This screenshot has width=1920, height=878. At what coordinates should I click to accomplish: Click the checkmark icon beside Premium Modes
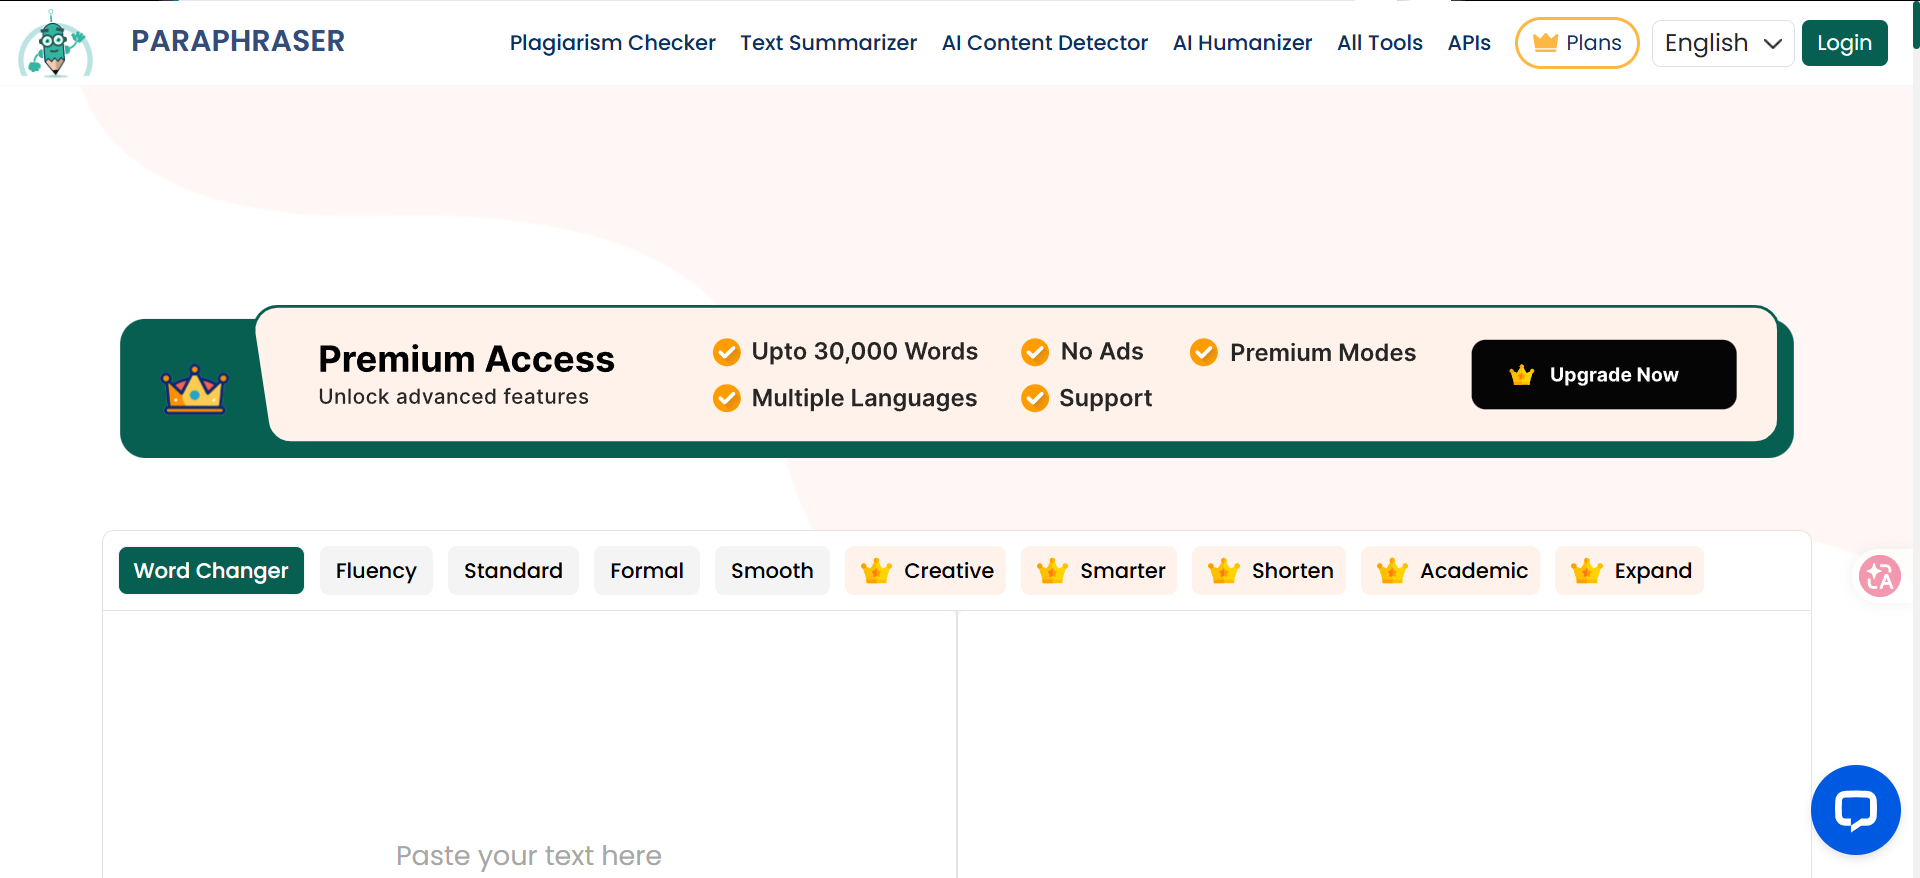pyautogui.click(x=1204, y=352)
